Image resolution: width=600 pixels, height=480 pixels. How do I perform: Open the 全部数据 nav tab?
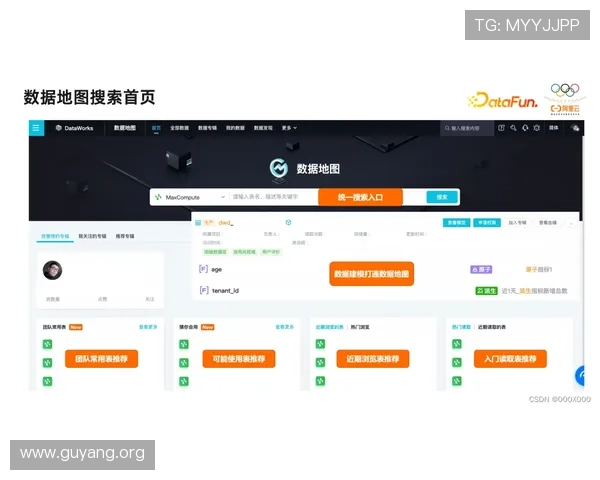179,128
